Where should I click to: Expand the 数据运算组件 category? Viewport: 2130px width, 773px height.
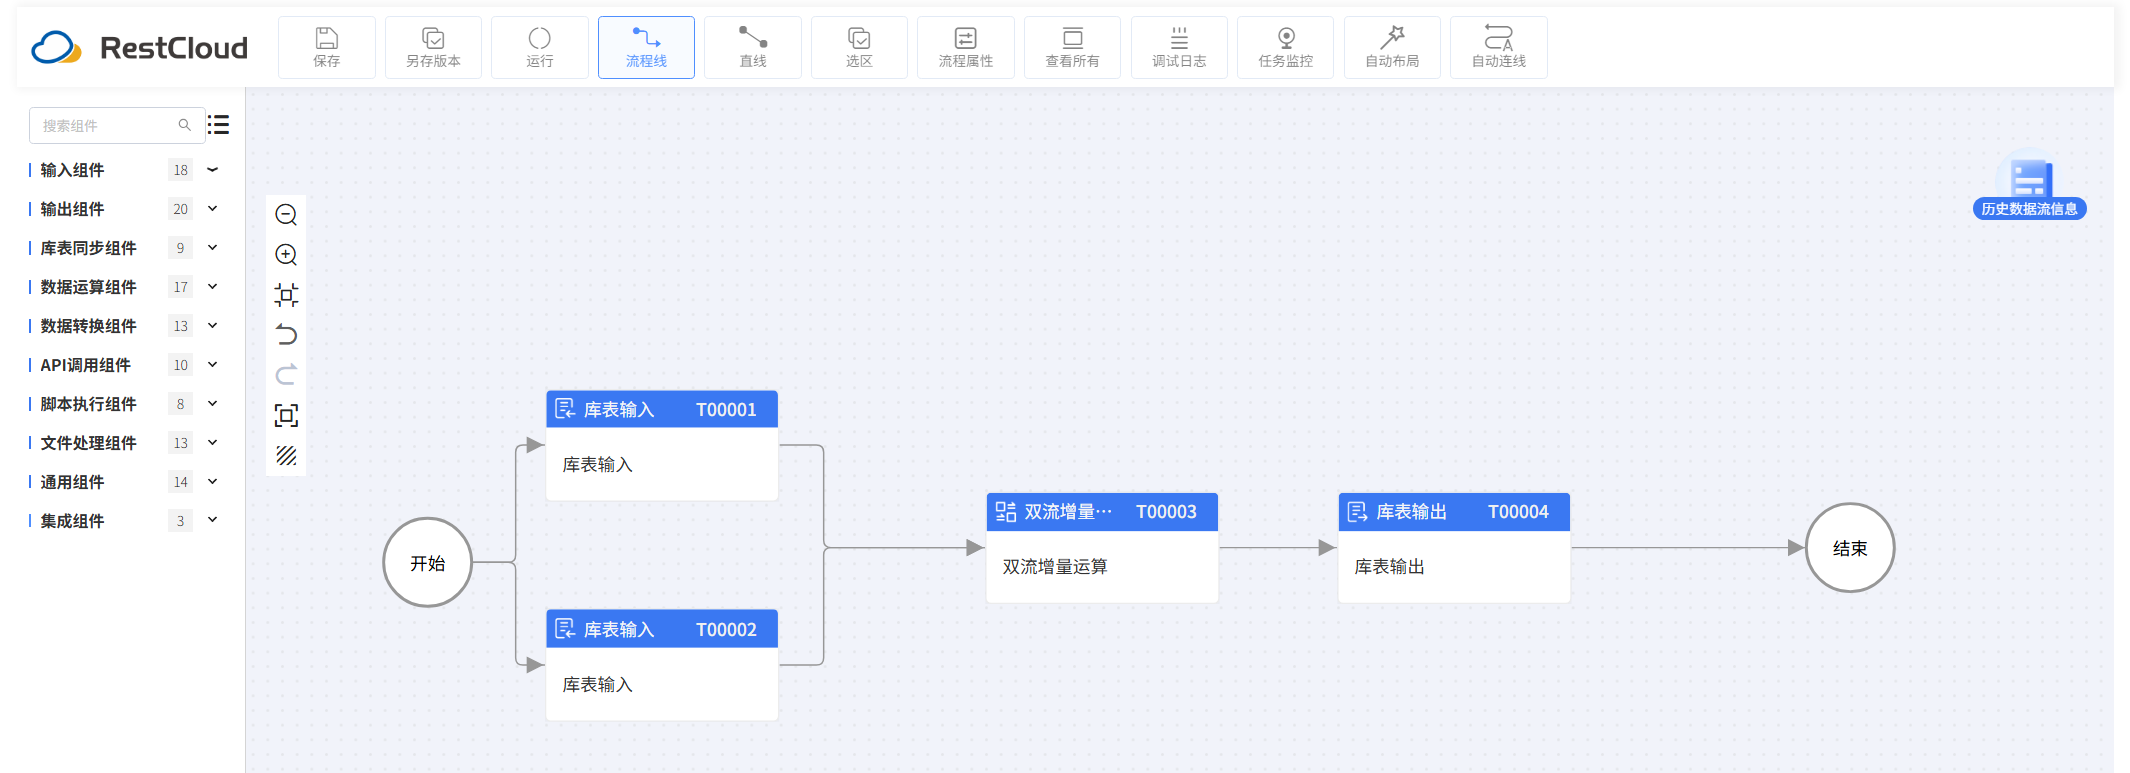(x=212, y=287)
